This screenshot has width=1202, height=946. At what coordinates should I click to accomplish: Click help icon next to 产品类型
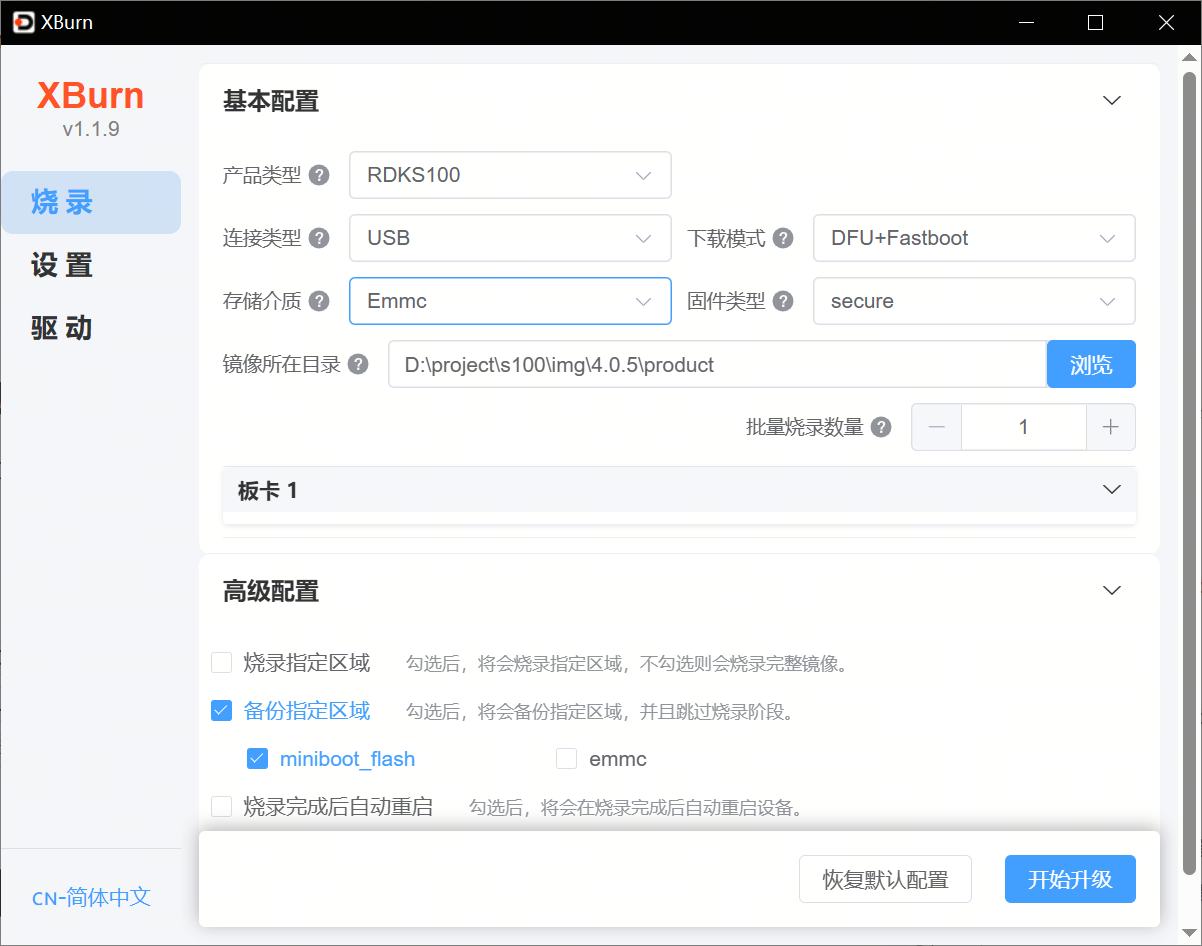[319, 175]
